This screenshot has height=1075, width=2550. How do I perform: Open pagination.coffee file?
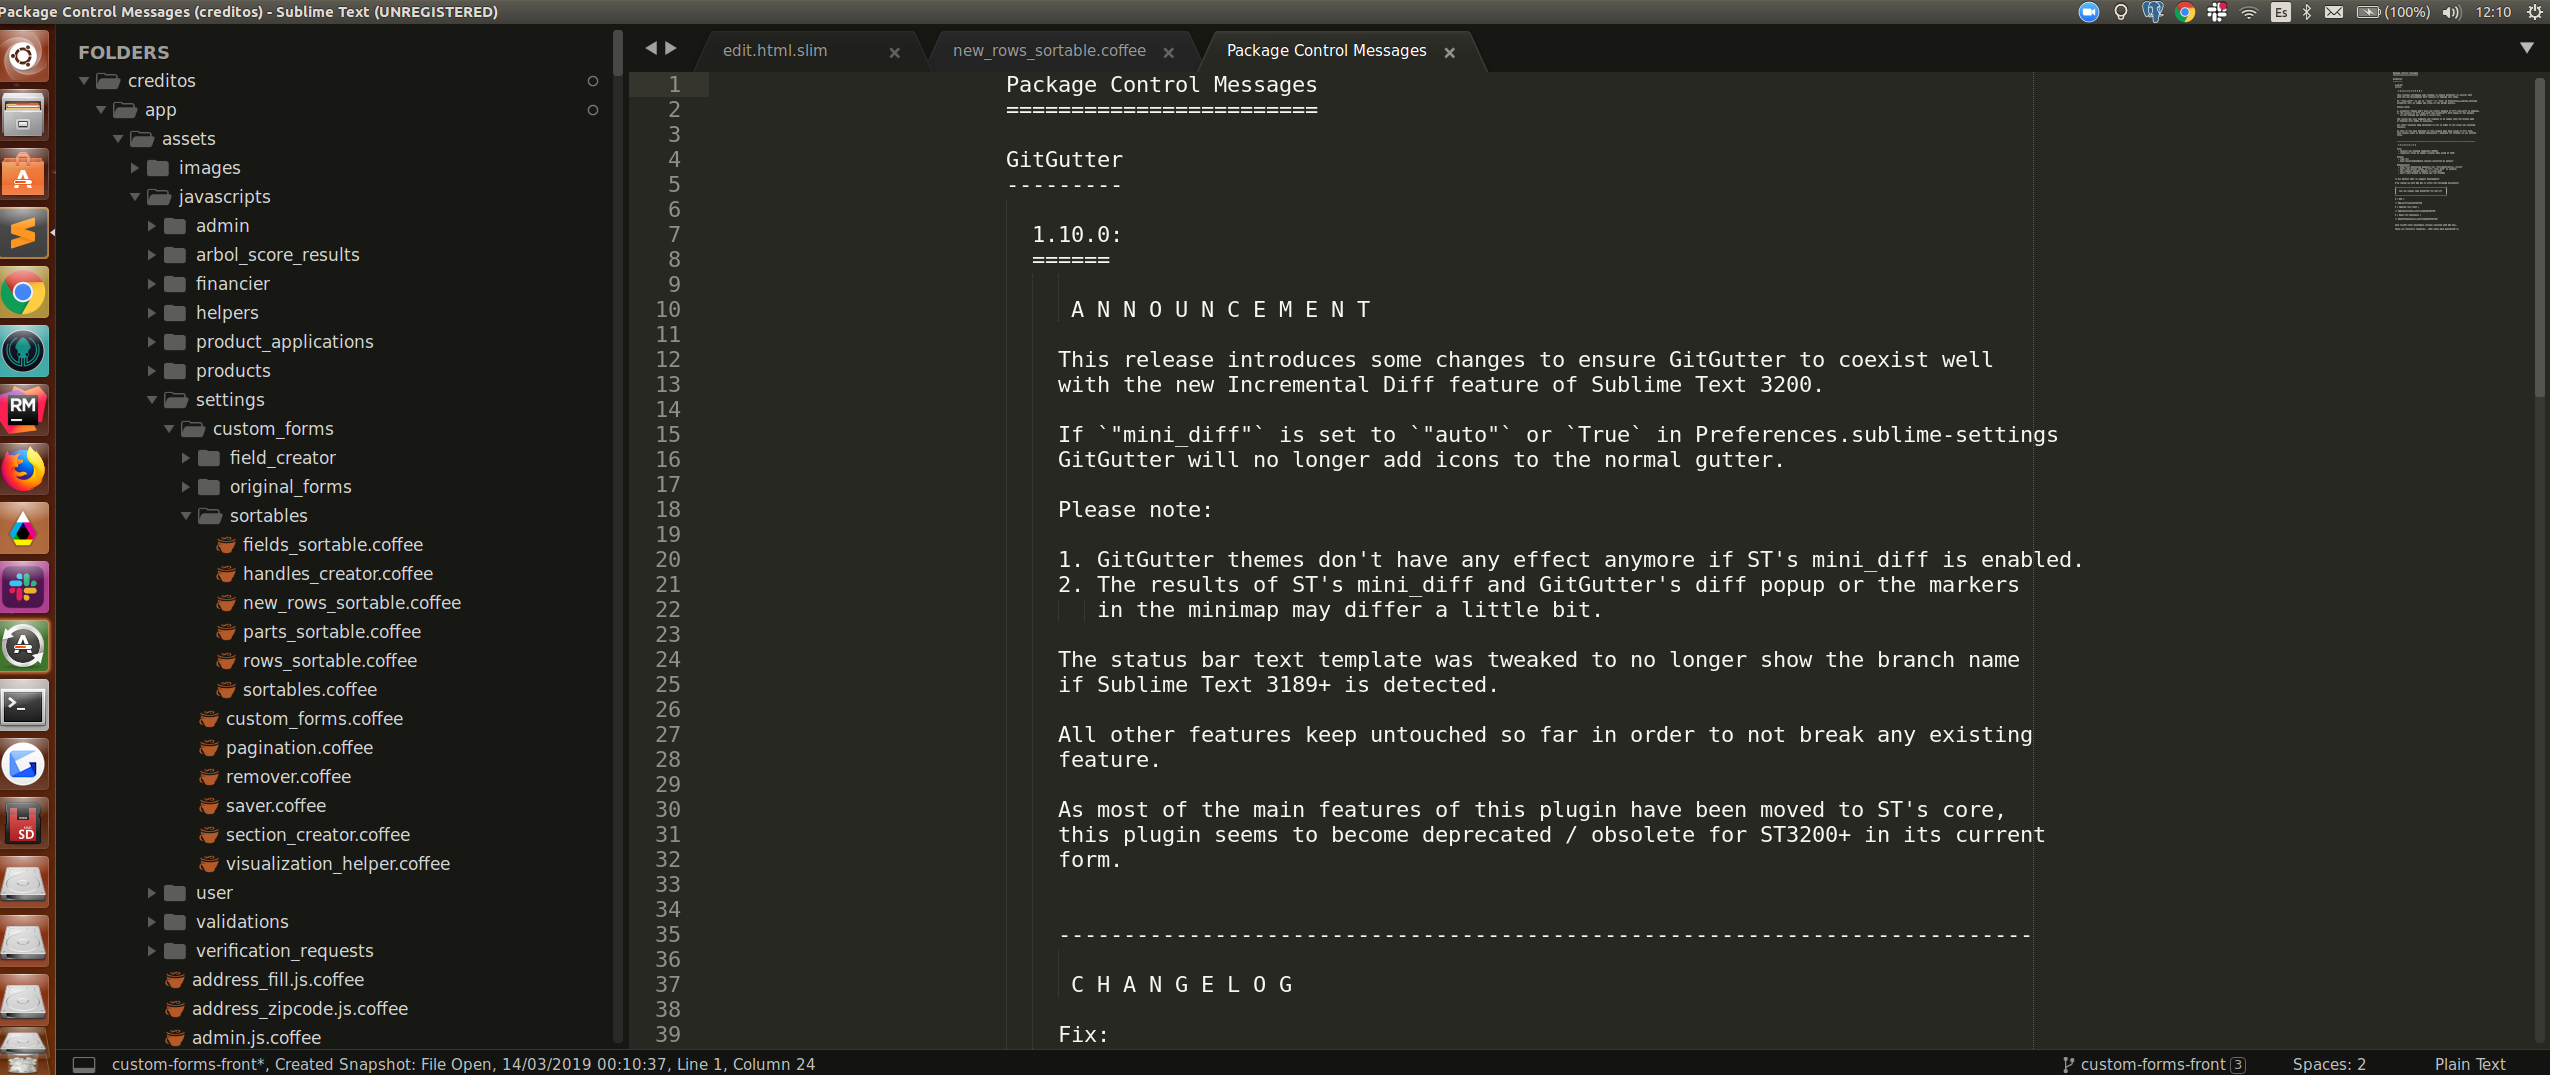299,748
